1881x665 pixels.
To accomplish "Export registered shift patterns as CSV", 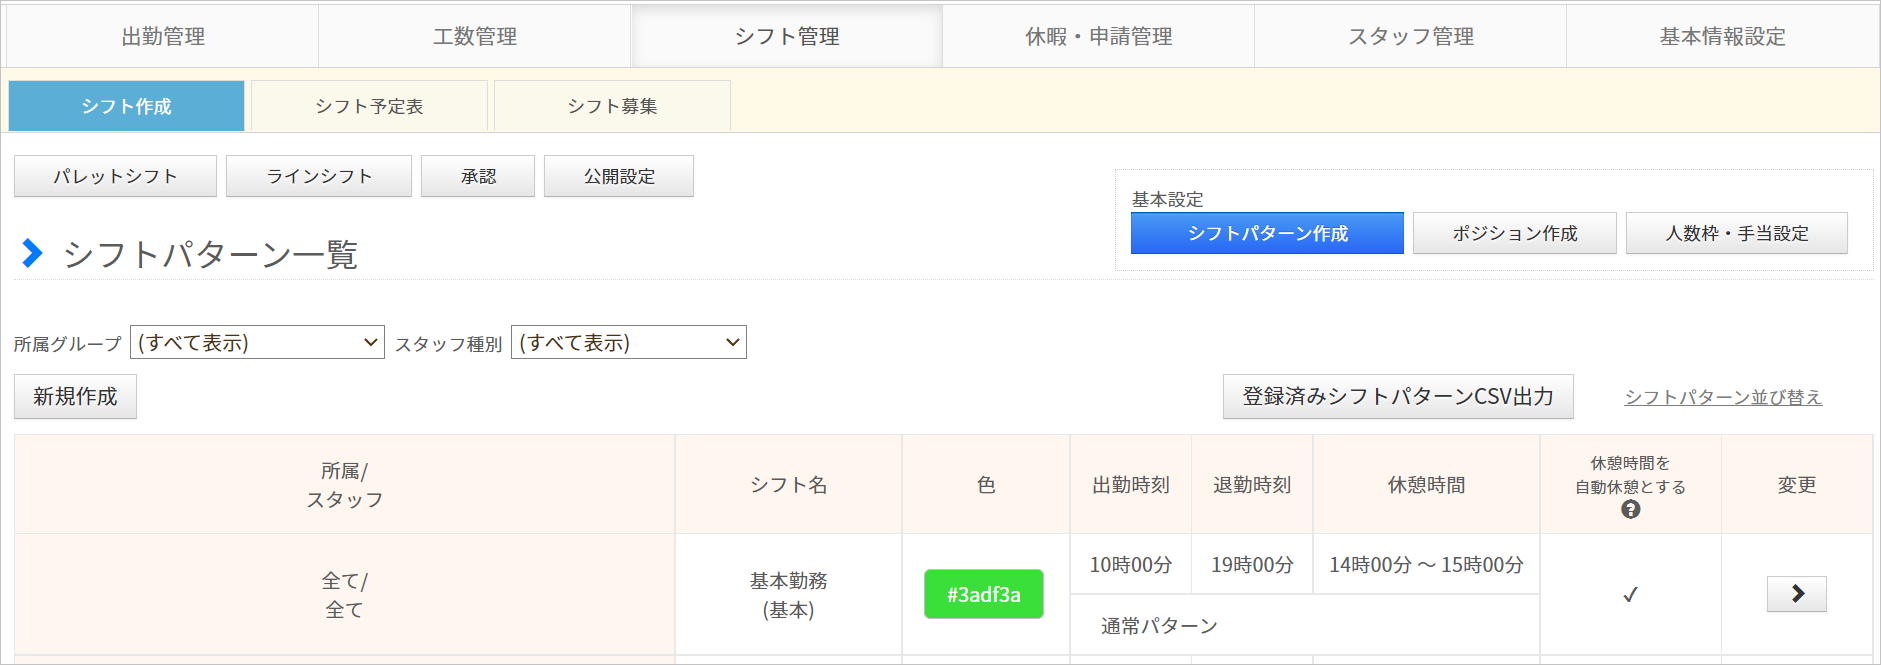I will pos(1397,397).
